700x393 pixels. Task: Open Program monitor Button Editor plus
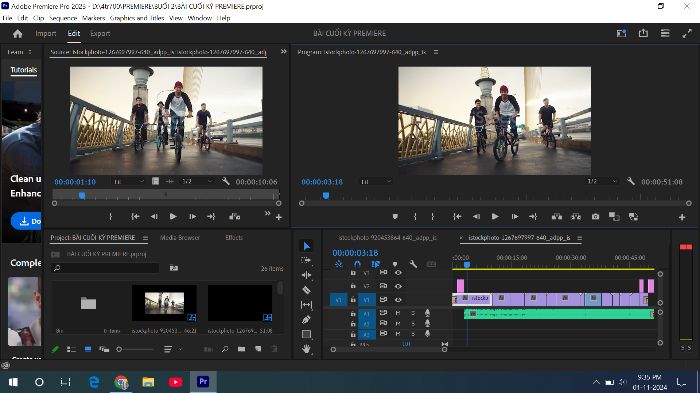point(682,217)
